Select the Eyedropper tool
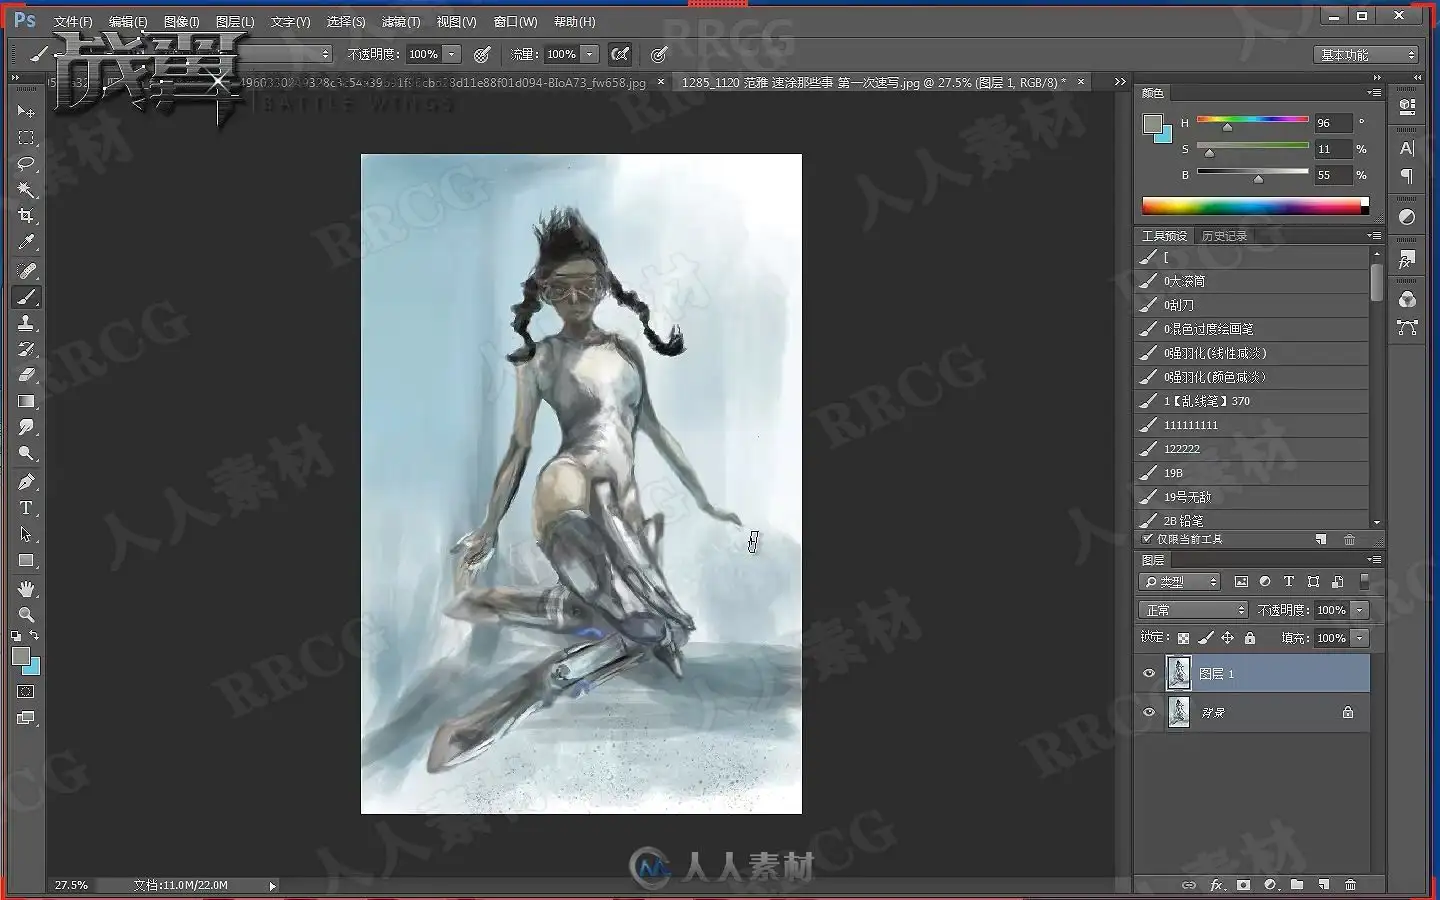The height and width of the screenshot is (900, 1440). (26, 242)
